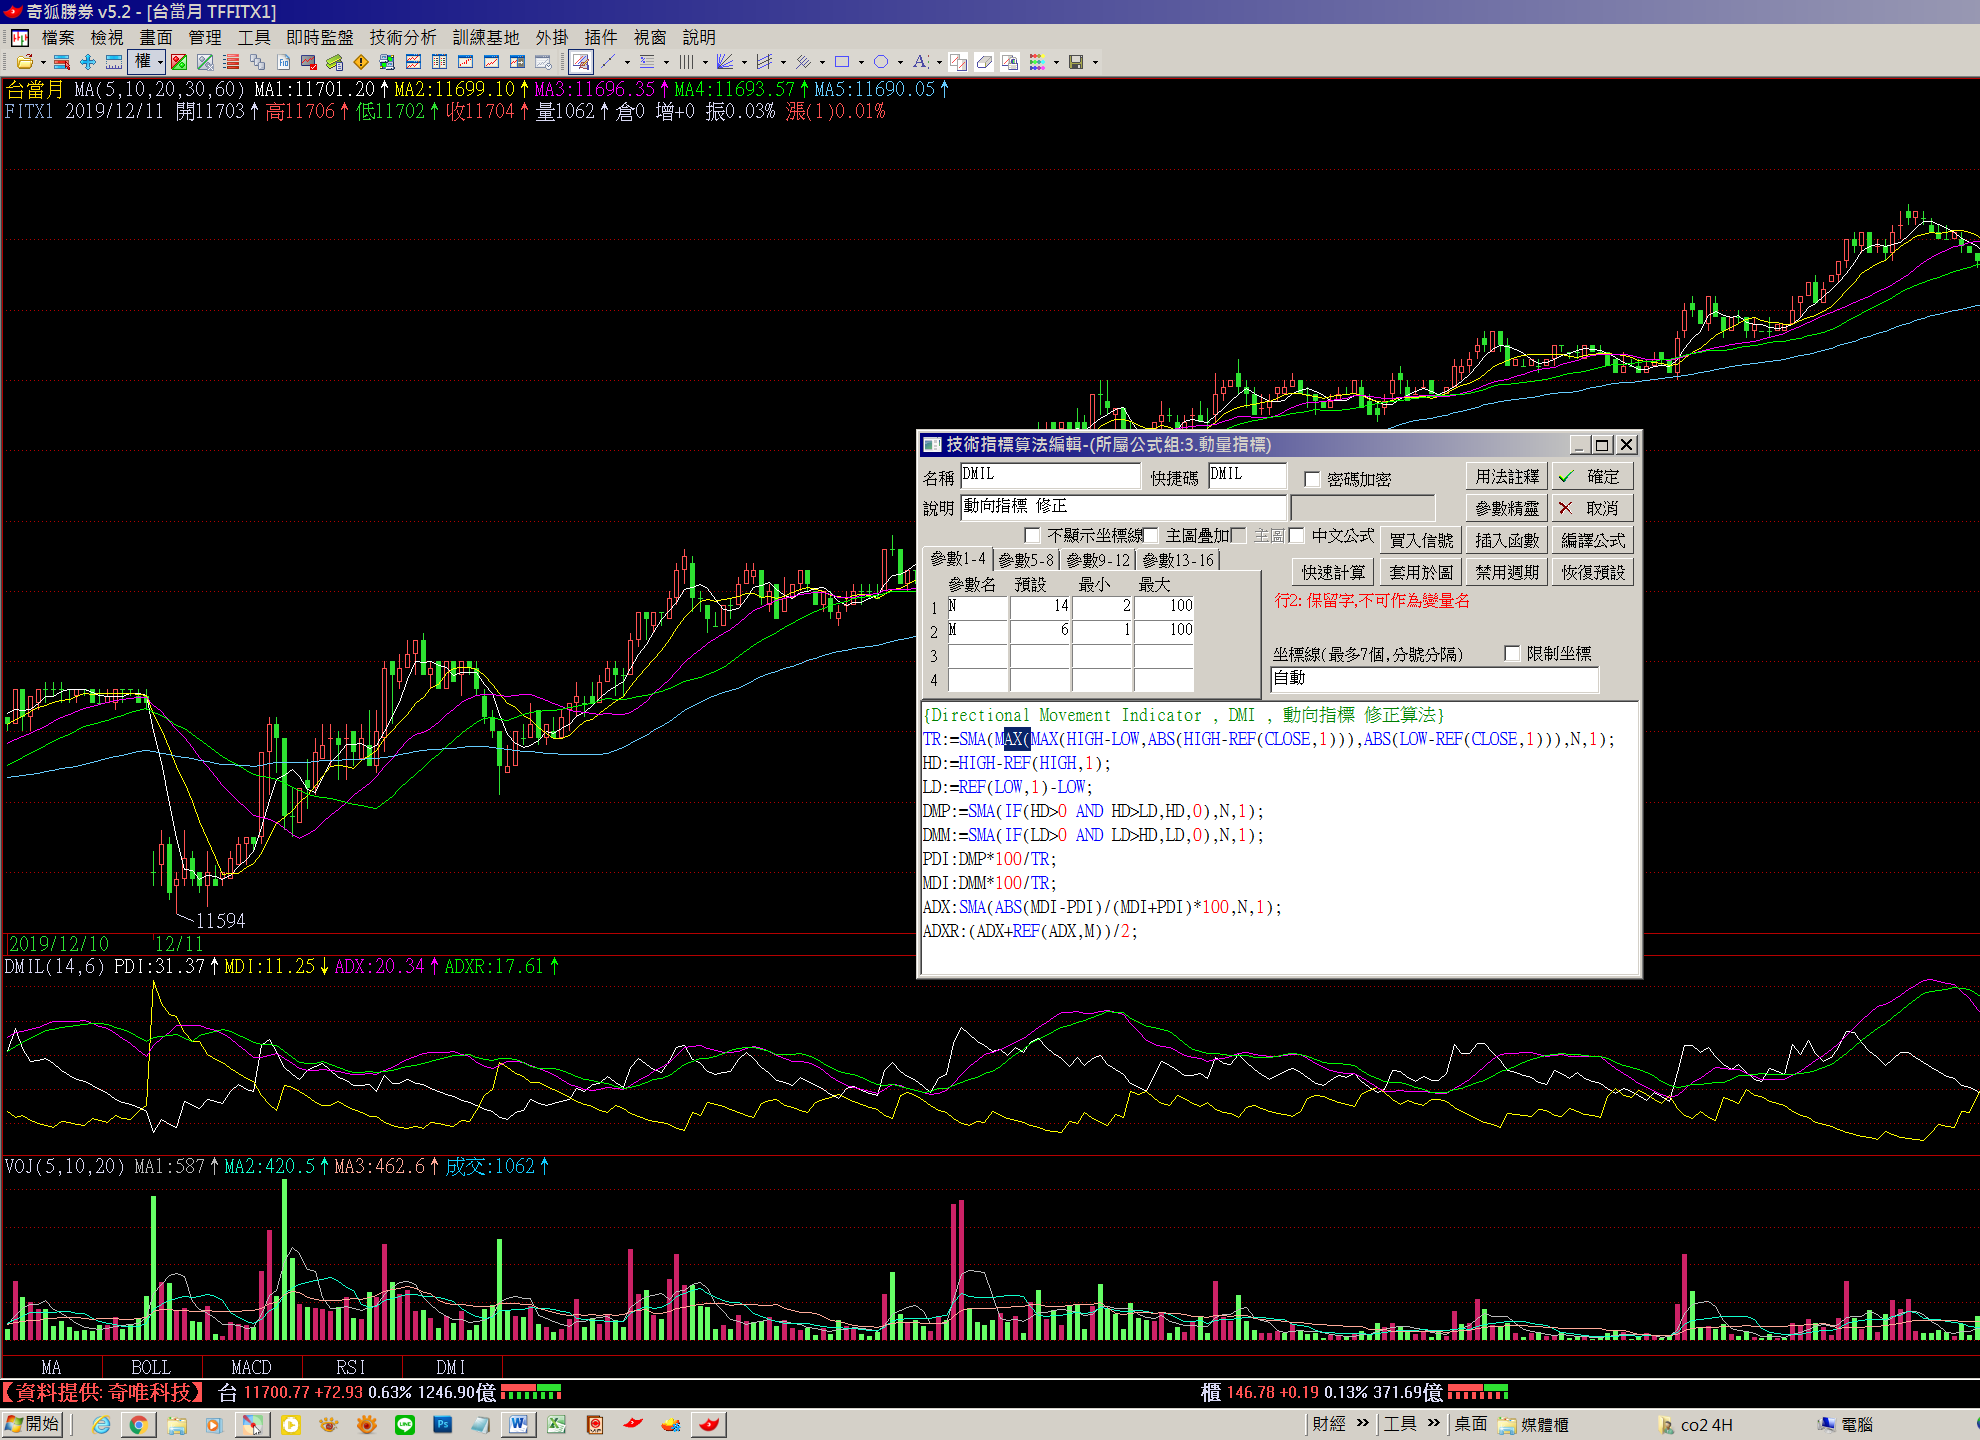Open the 技術分析 menu
The width and height of the screenshot is (1980, 1440).
point(403,37)
